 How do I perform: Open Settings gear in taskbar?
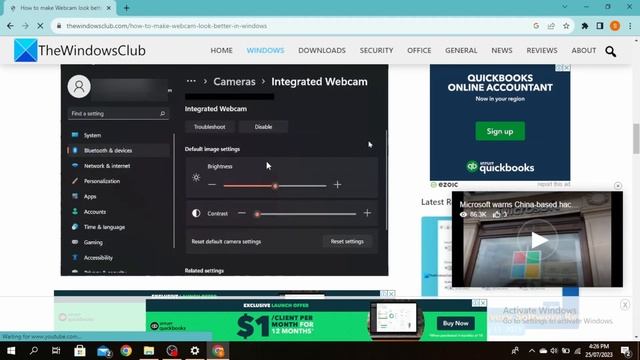(x=195, y=351)
